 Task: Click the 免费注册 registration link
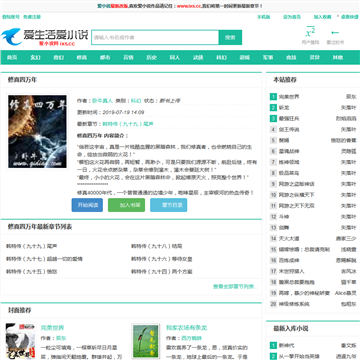tap(32, 17)
